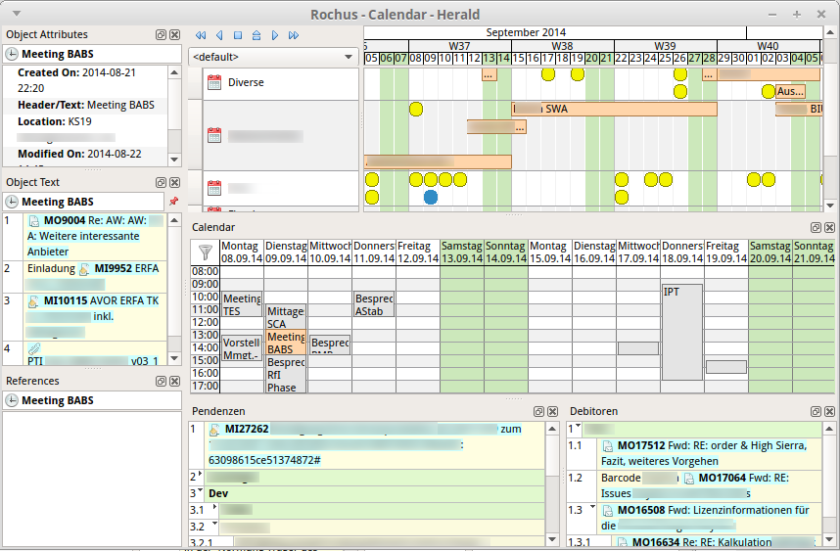
Task: Close the Debitoren panel
Action: tap(829, 411)
